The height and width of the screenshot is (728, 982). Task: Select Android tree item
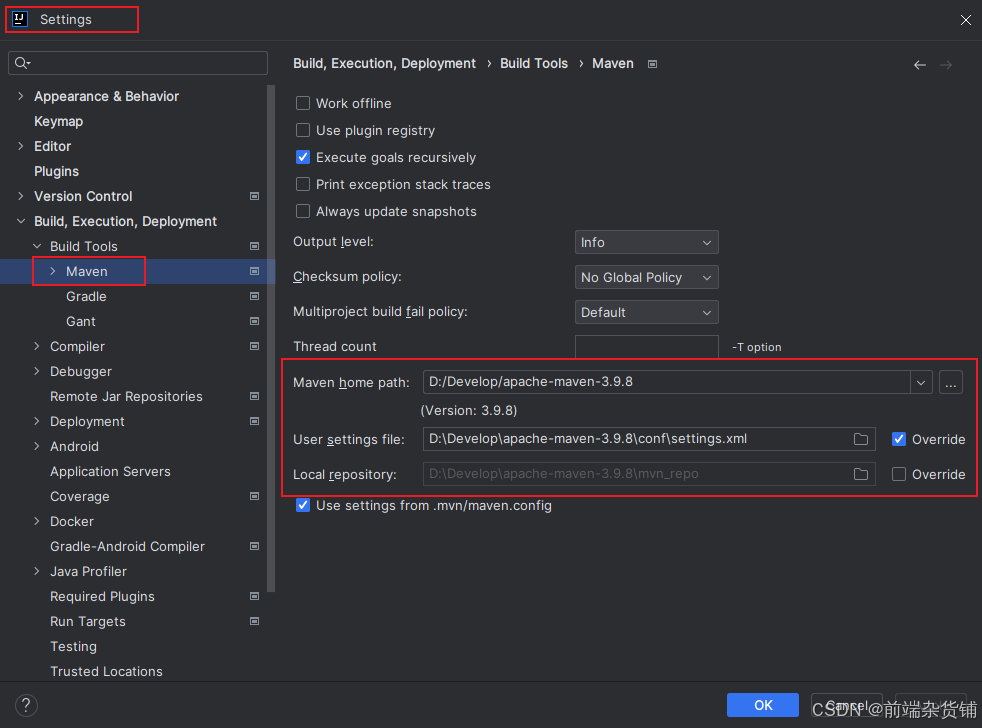(75, 446)
